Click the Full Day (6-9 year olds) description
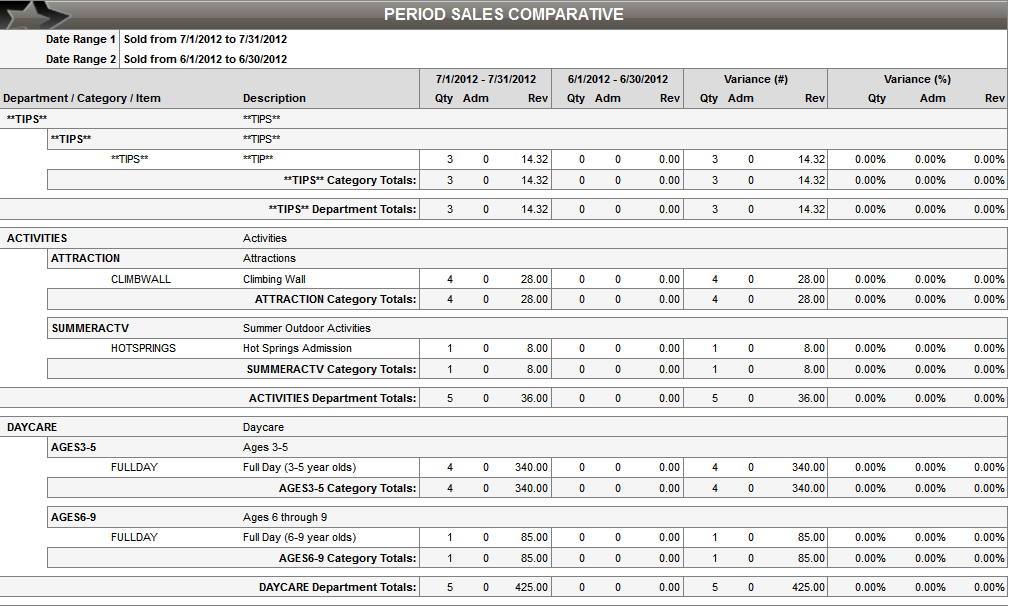The height and width of the screenshot is (606, 1019). pos(299,537)
